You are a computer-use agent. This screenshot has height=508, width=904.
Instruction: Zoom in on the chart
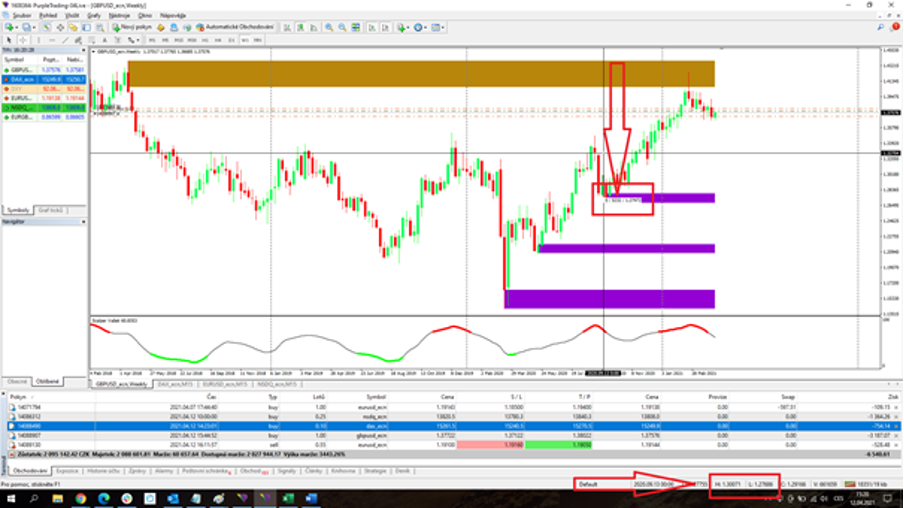[329, 27]
